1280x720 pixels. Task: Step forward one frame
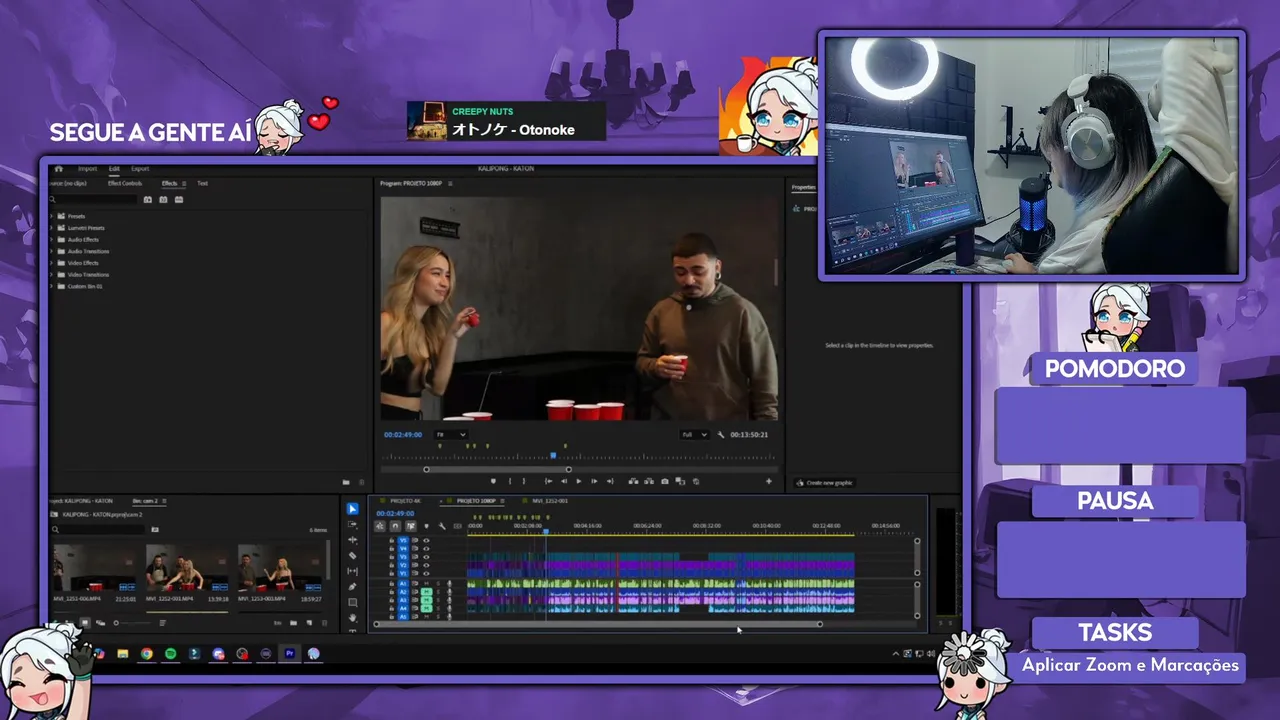click(594, 481)
